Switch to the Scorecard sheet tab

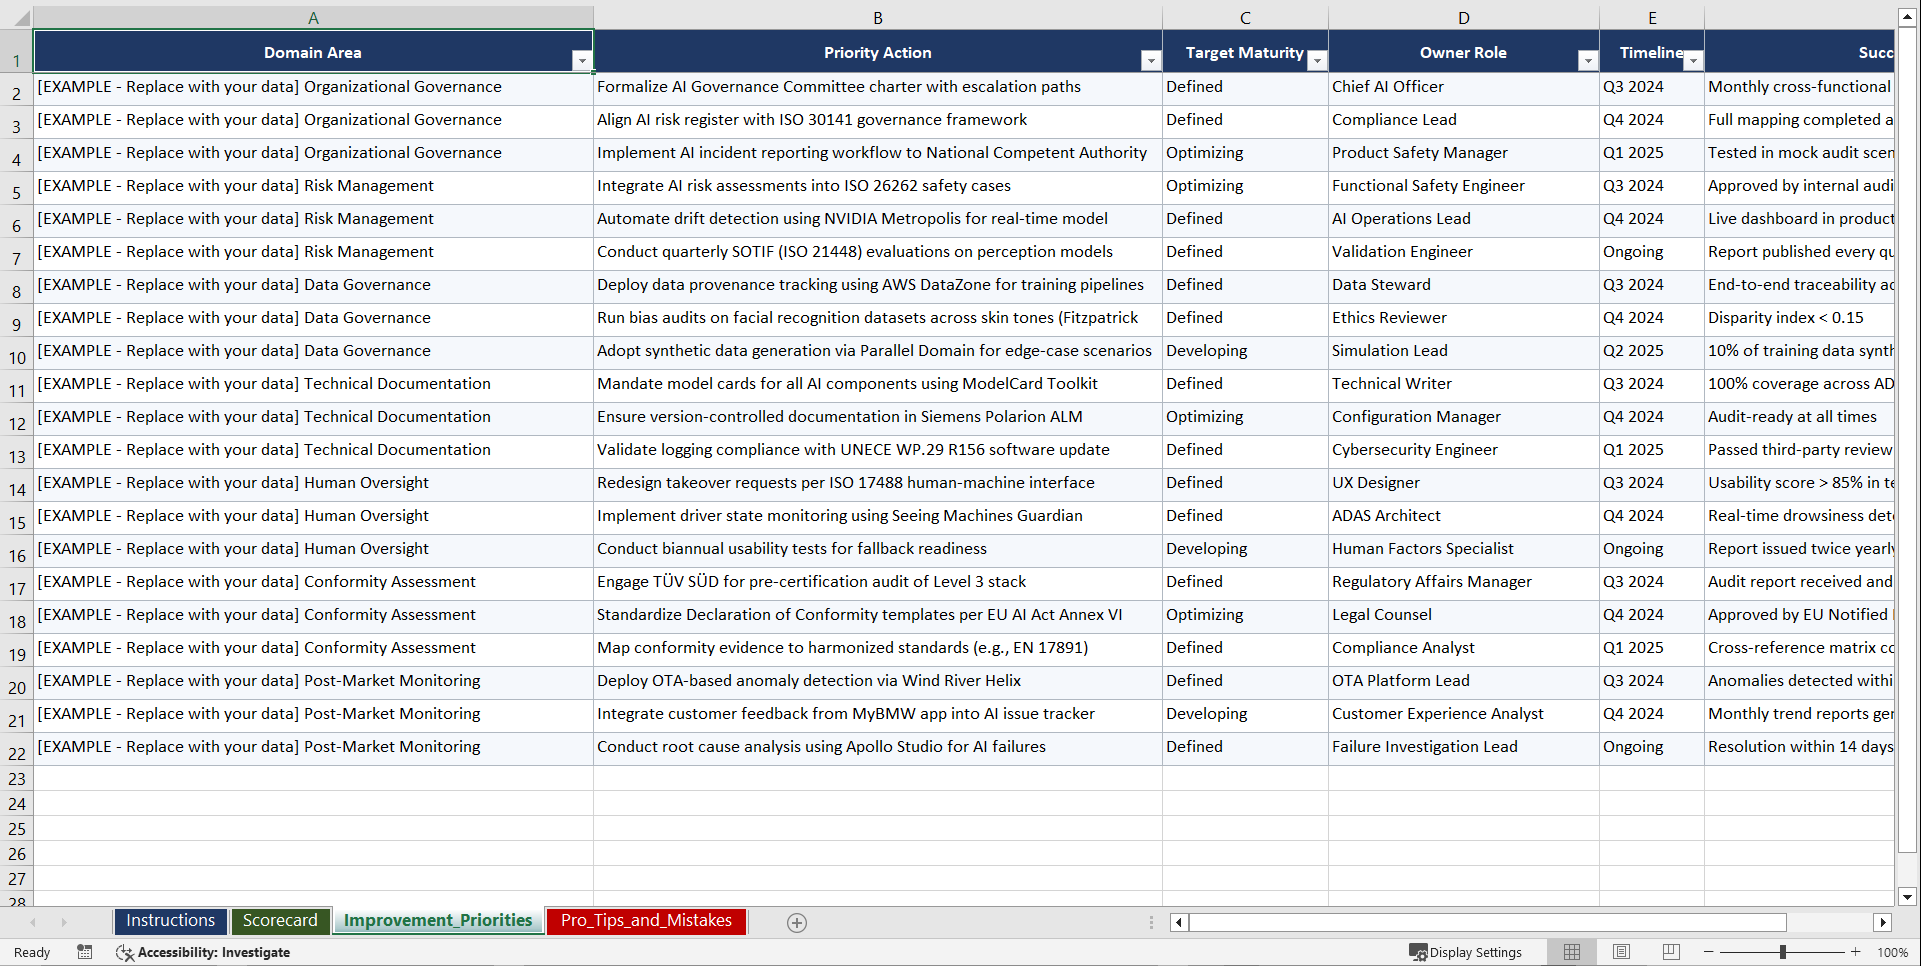coord(280,921)
